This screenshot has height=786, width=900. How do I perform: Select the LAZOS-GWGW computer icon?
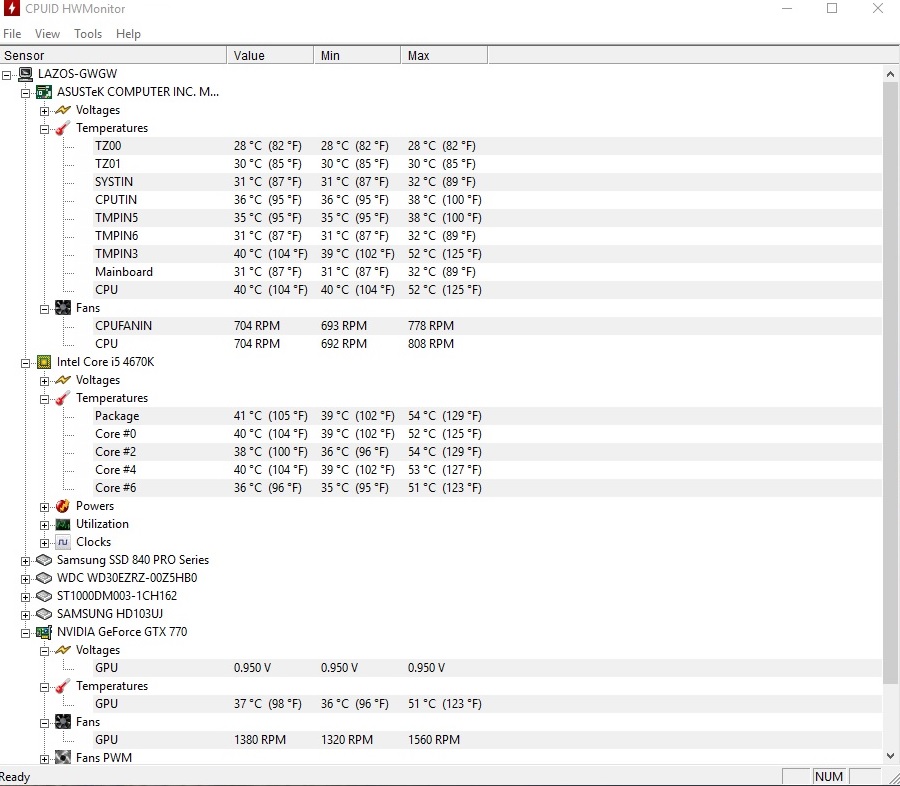pos(25,74)
